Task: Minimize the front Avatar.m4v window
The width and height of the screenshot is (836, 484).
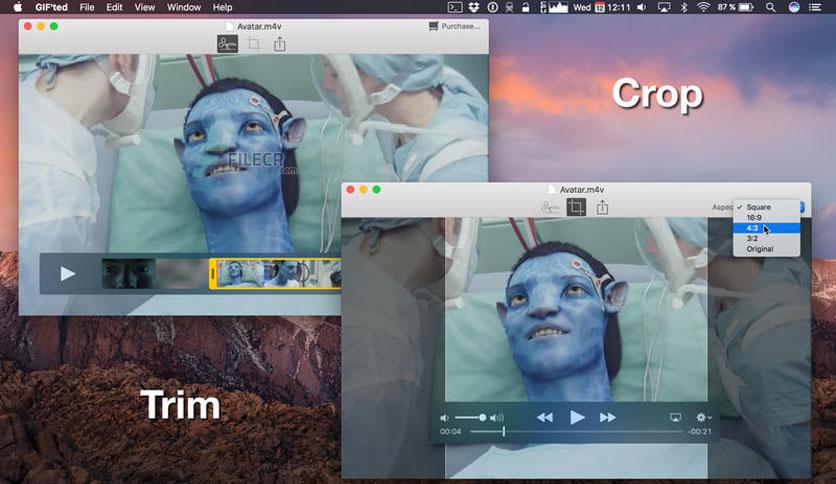Action: pyautogui.click(x=364, y=189)
